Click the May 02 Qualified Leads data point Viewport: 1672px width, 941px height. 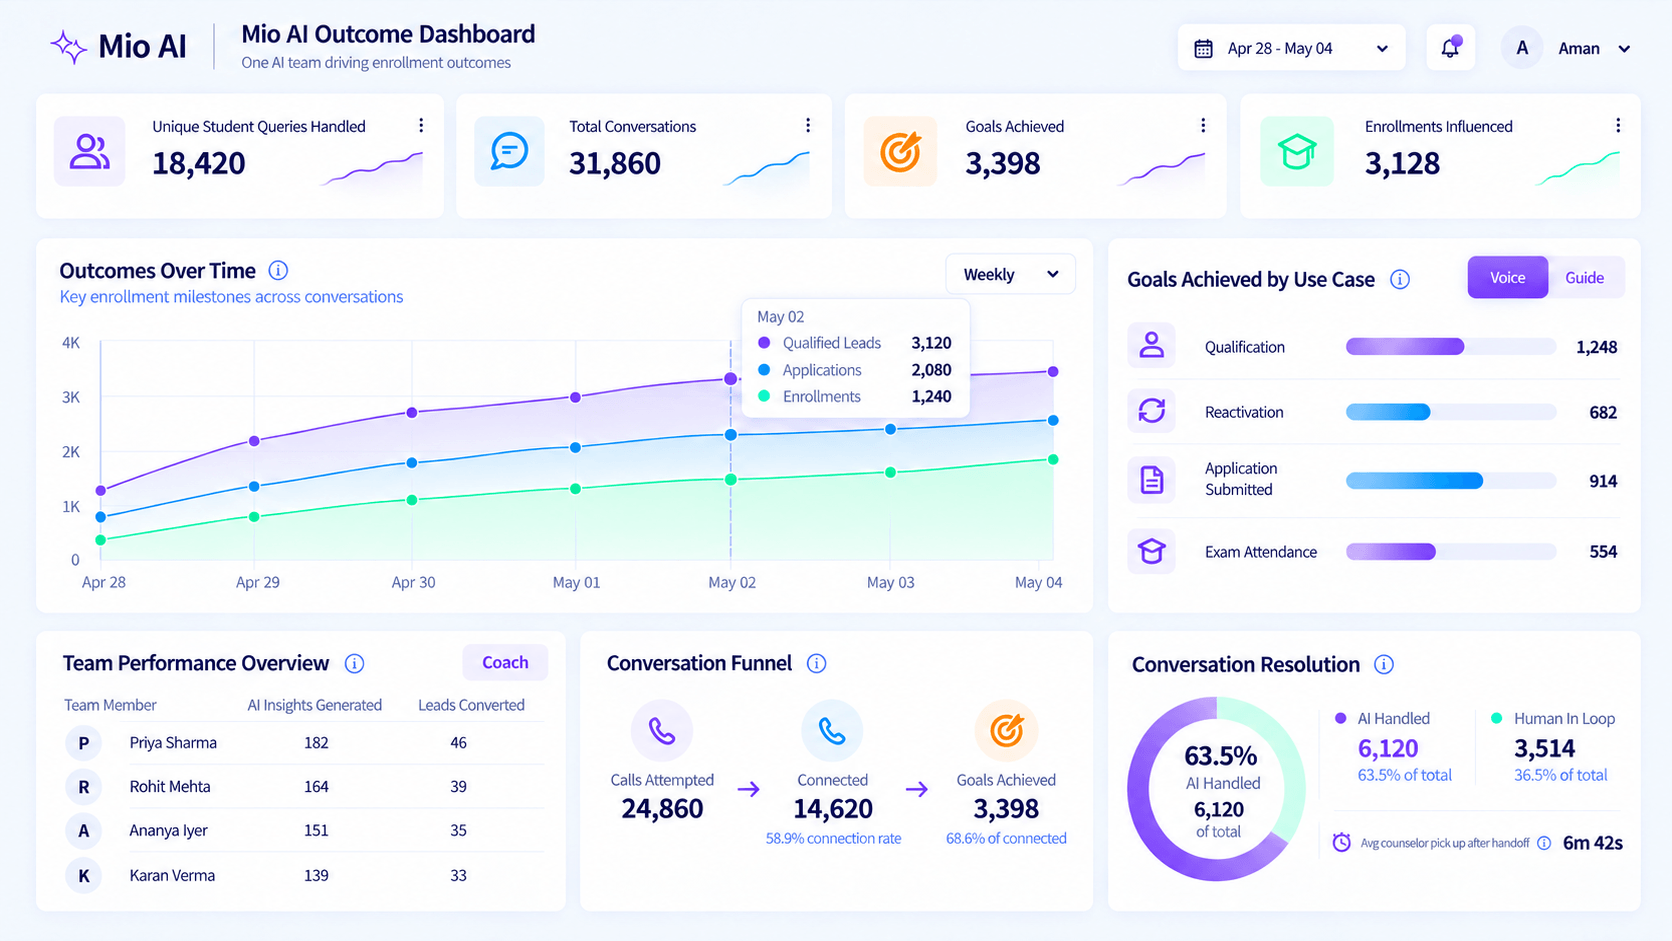(731, 379)
